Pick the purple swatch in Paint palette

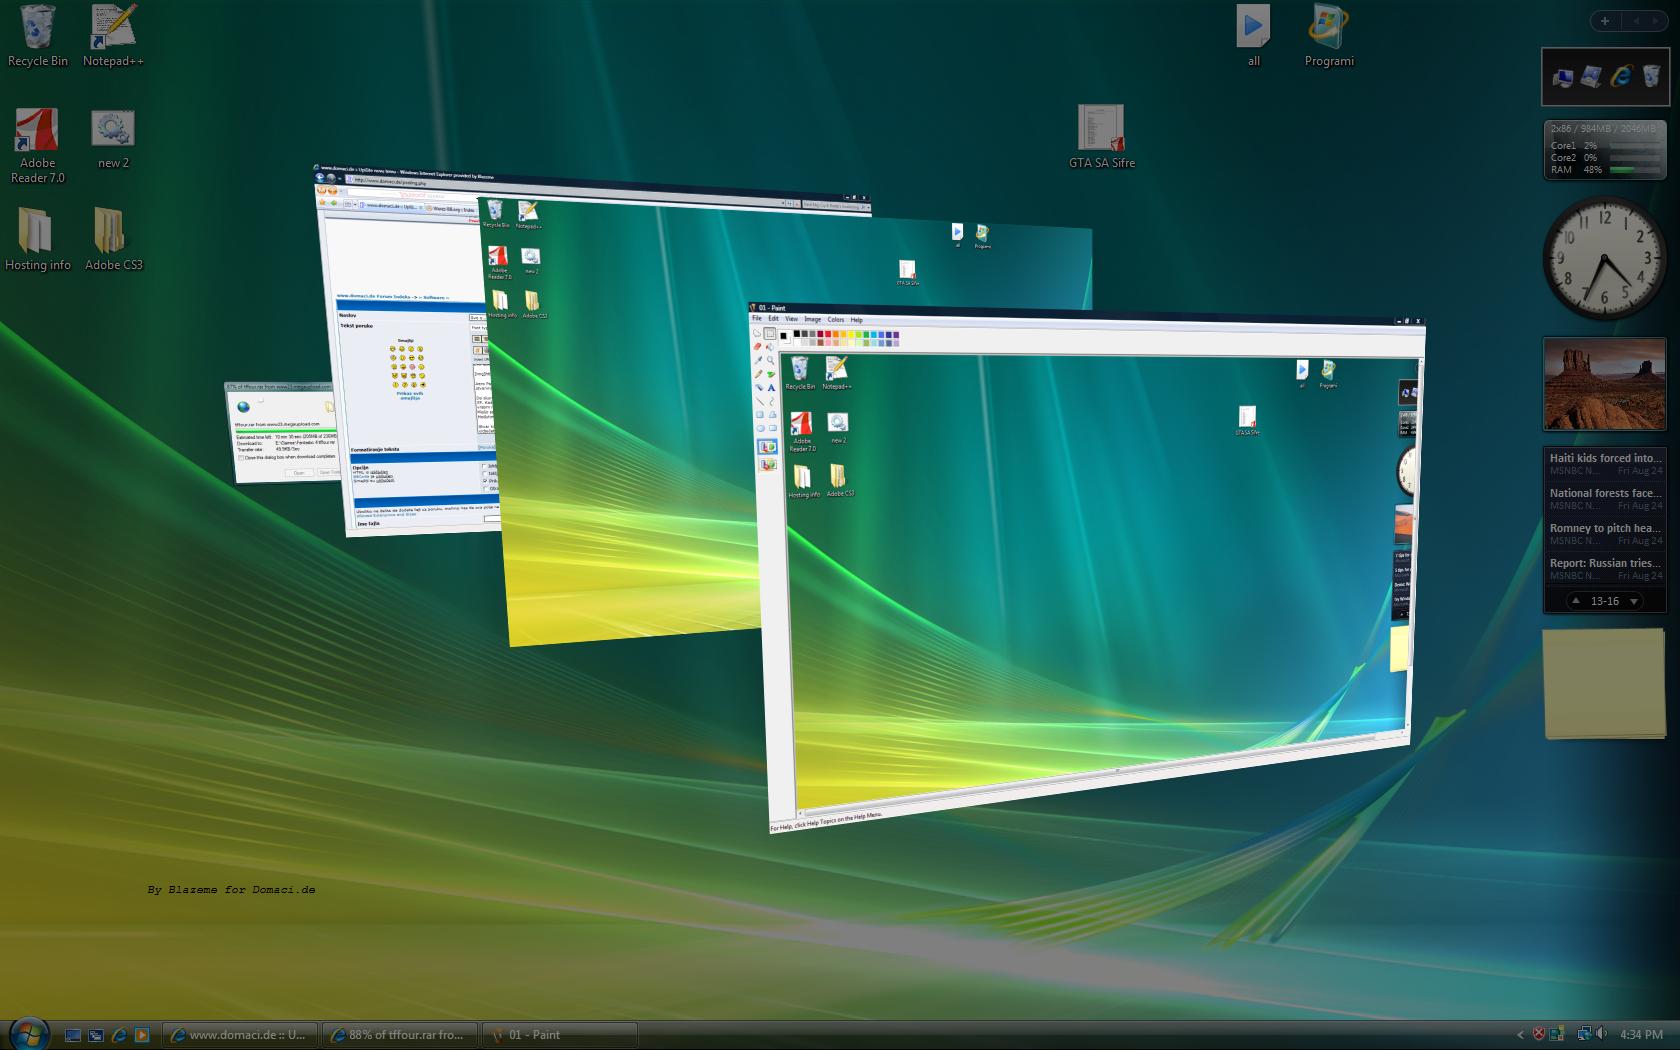coord(896,335)
